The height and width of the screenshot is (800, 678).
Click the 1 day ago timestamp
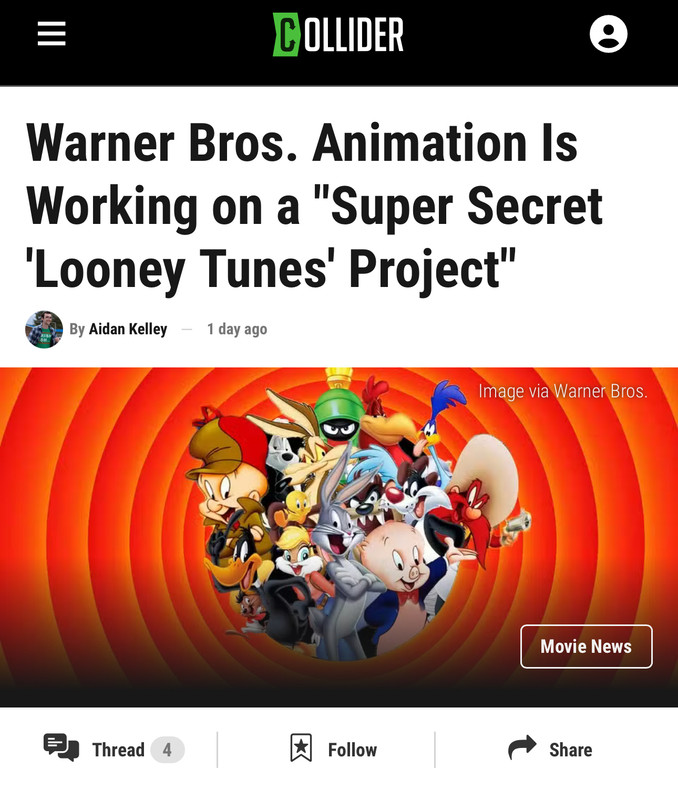237,329
